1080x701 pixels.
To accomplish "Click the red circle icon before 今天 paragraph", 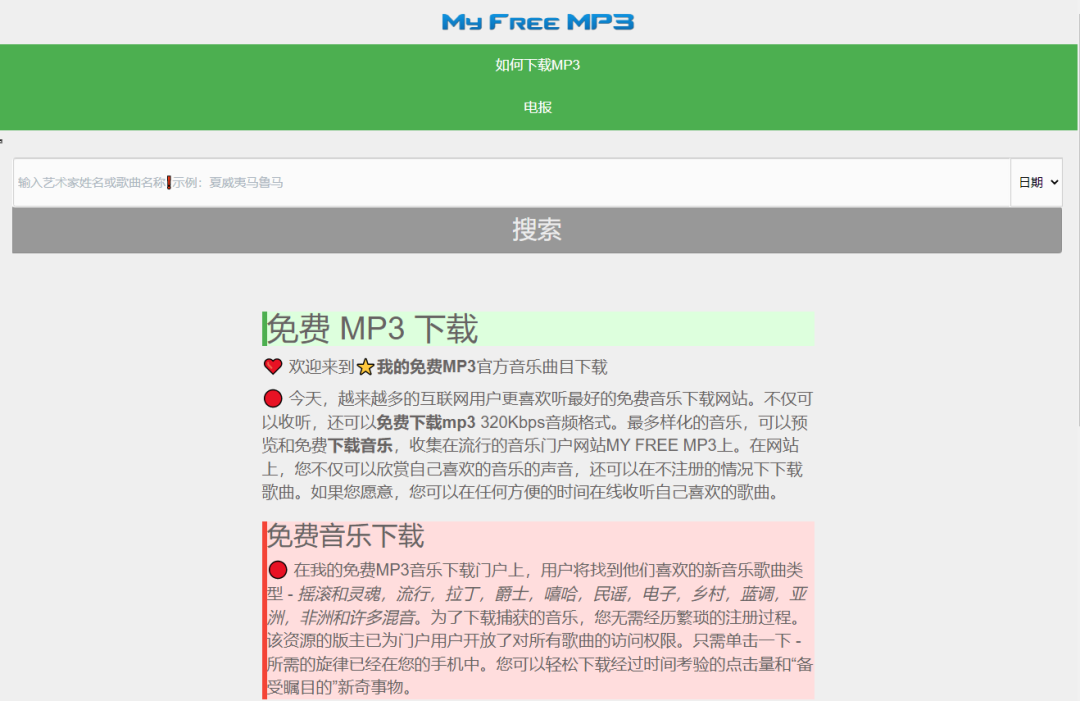I will (273, 397).
